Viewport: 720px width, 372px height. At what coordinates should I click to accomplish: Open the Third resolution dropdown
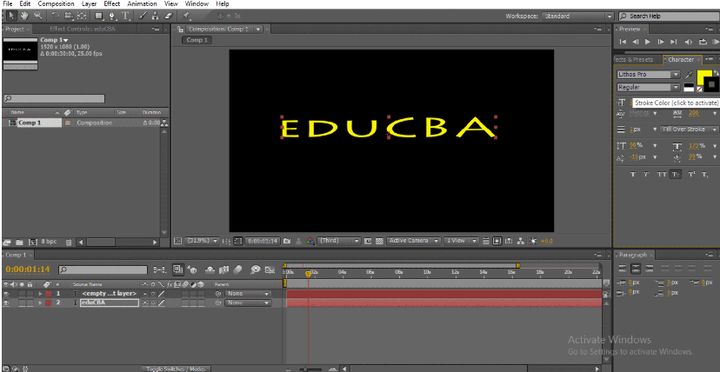tap(339, 241)
